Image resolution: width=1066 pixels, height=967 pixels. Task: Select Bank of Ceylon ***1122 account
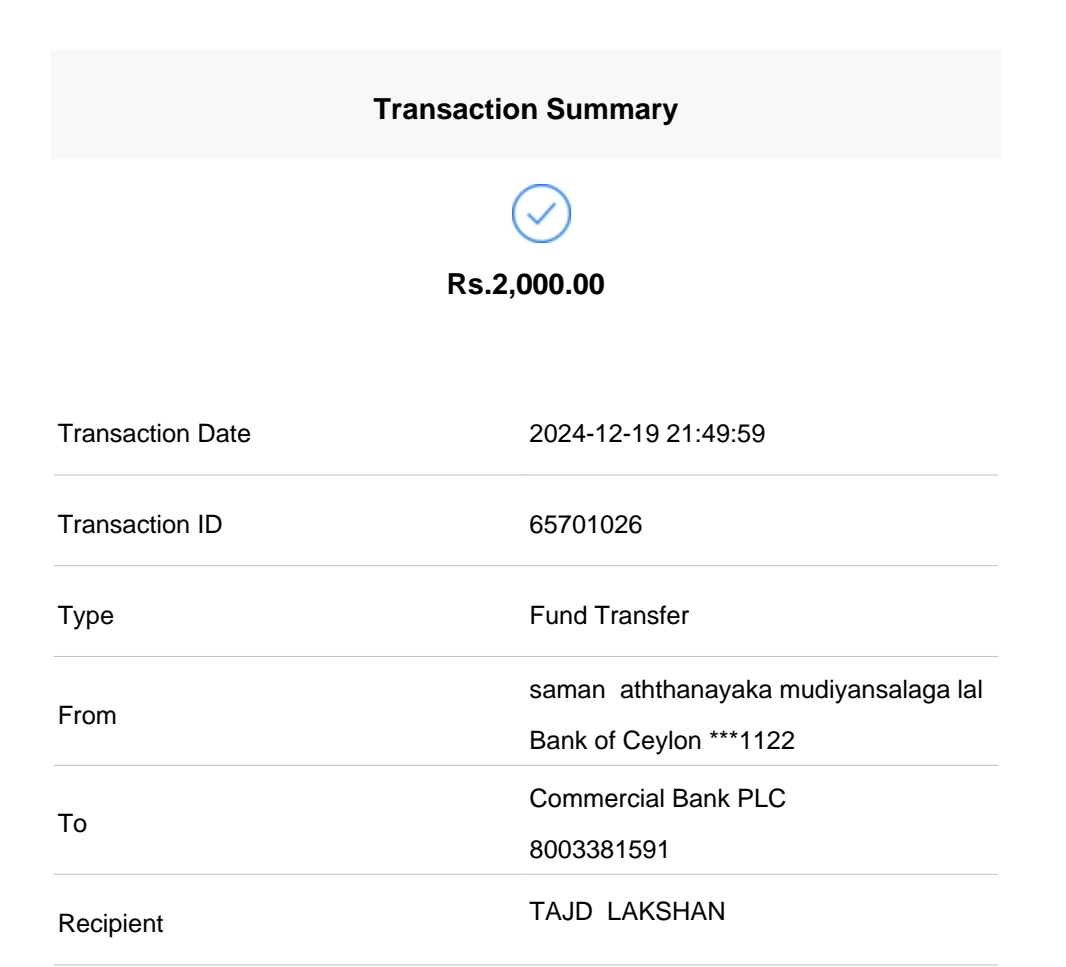tap(644, 741)
